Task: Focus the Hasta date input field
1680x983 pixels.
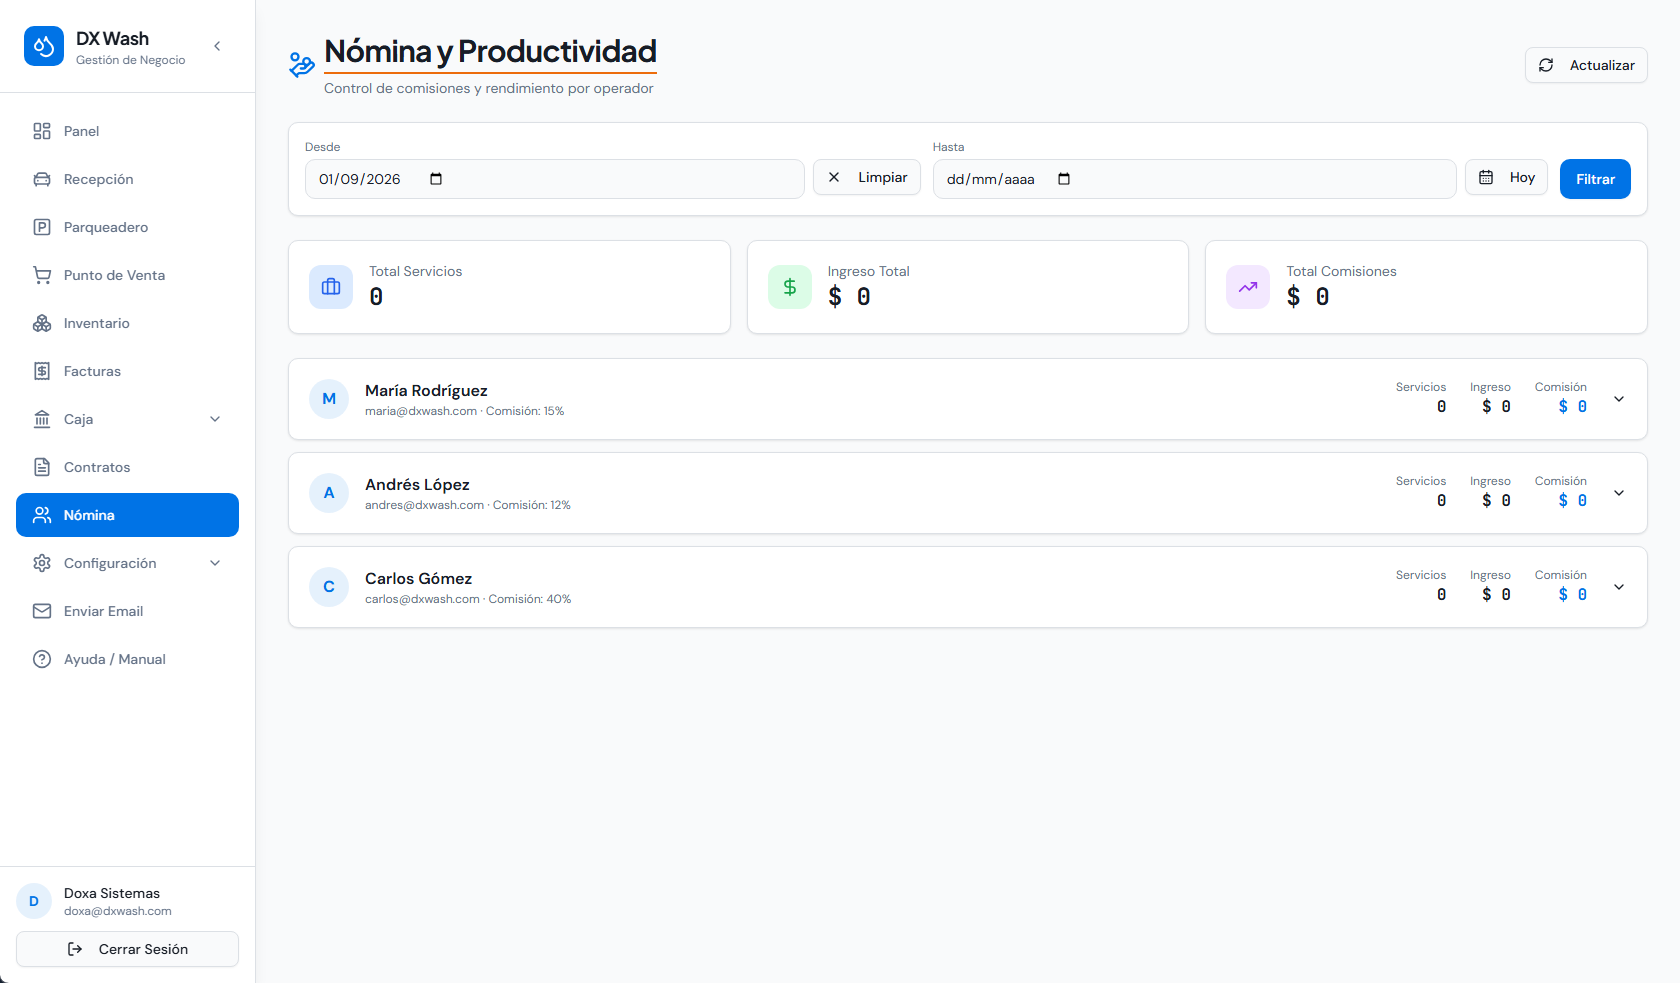Action: point(1194,179)
